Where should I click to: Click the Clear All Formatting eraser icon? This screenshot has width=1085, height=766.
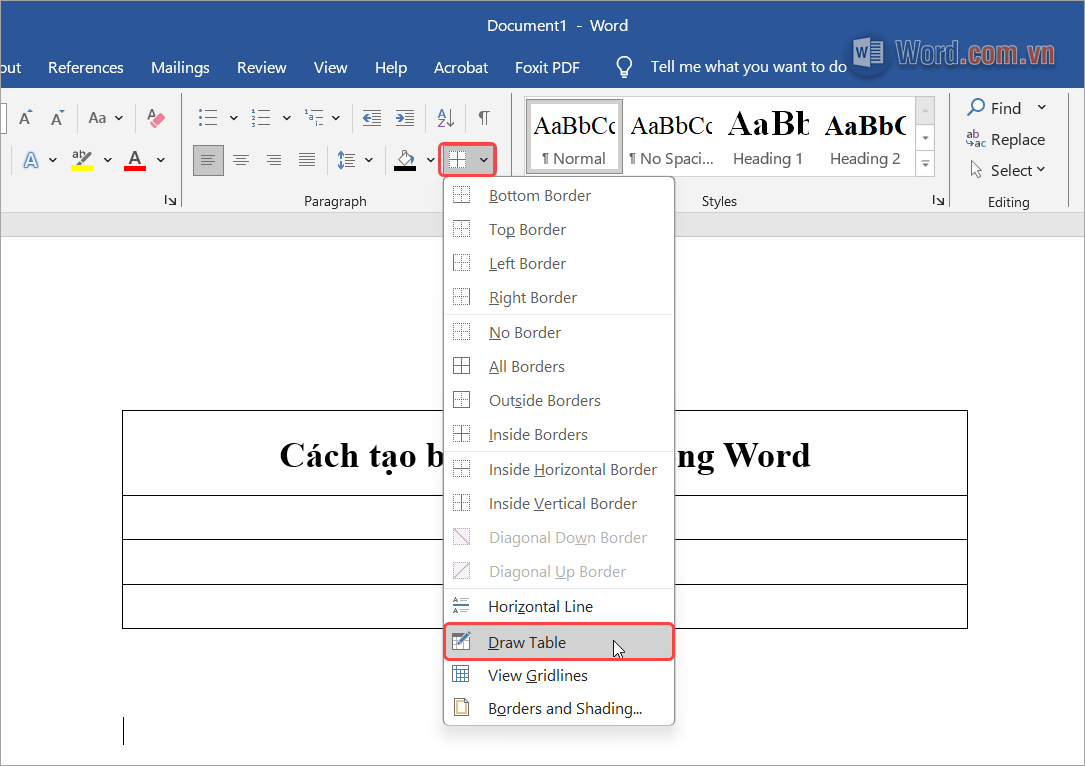155,118
